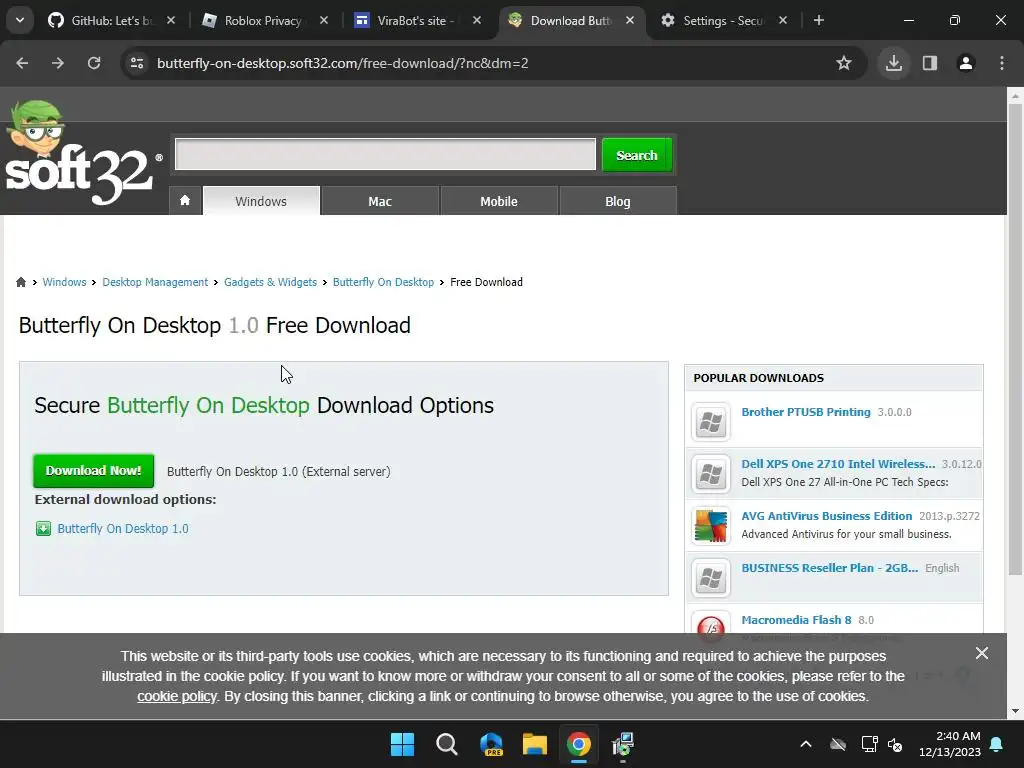Open a new tab with plus button
Screen dimensions: 1024x768
(x=819, y=20)
